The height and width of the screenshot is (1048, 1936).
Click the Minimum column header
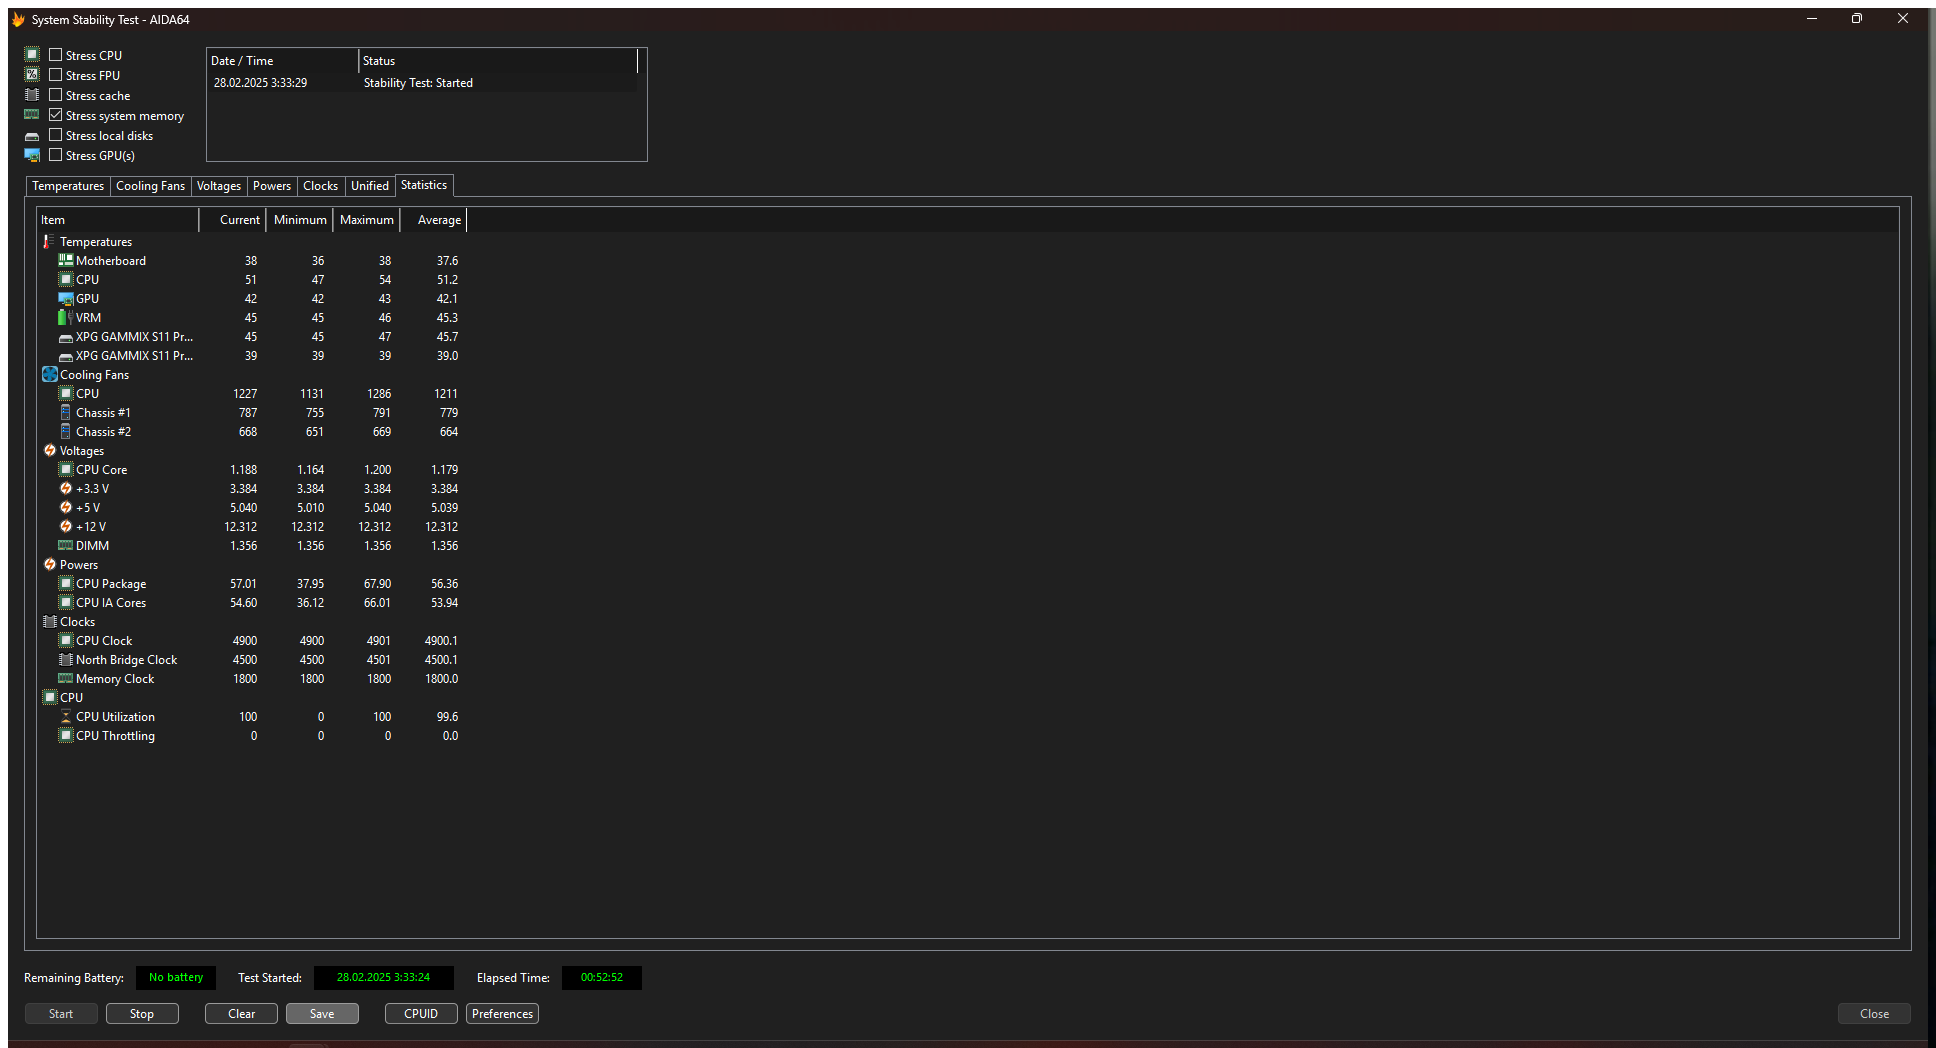pyautogui.click(x=299, y=220)
